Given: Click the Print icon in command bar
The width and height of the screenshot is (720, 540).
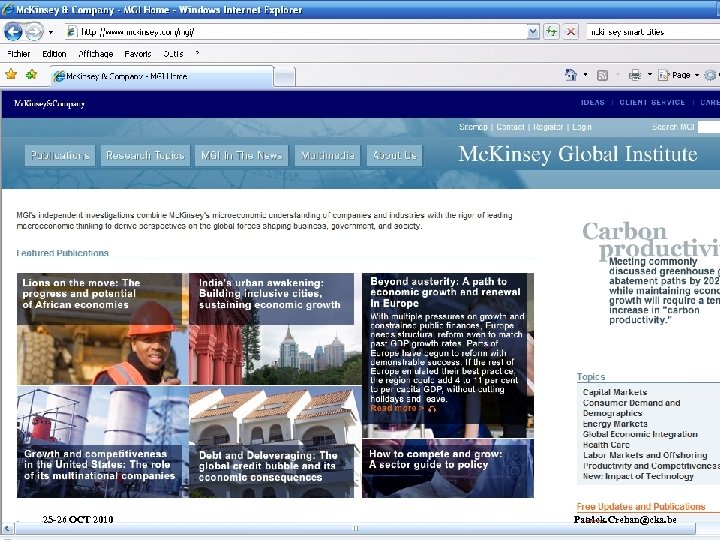Looking at the screenshot, I should pos(635,75).
